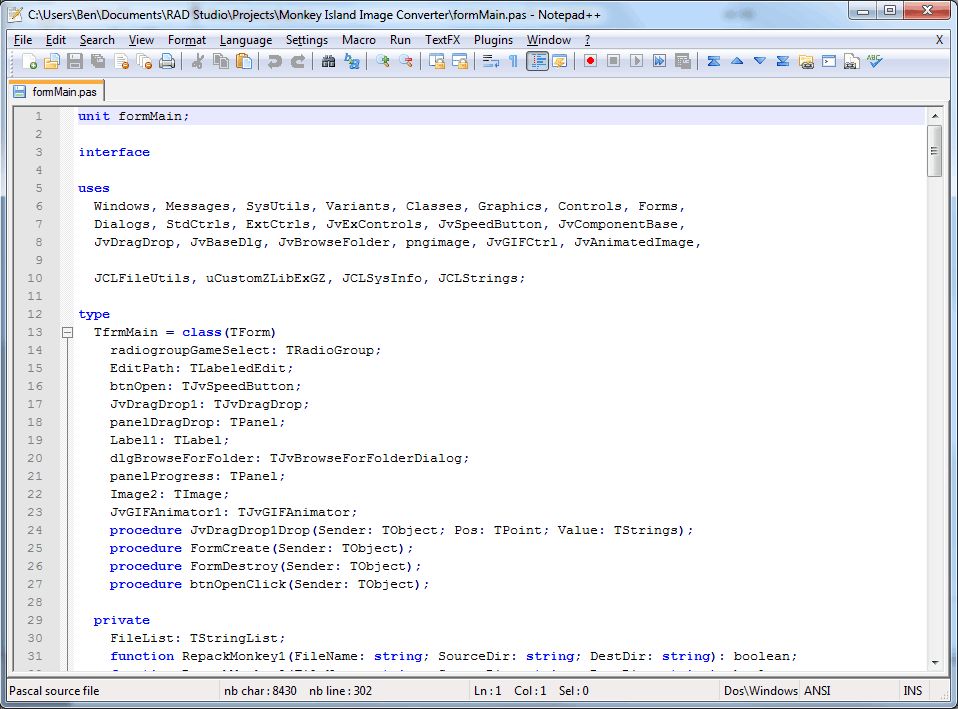This screenshot has width=958, height=709.
Task: Open the Run menu
Action: coord(400,40)
